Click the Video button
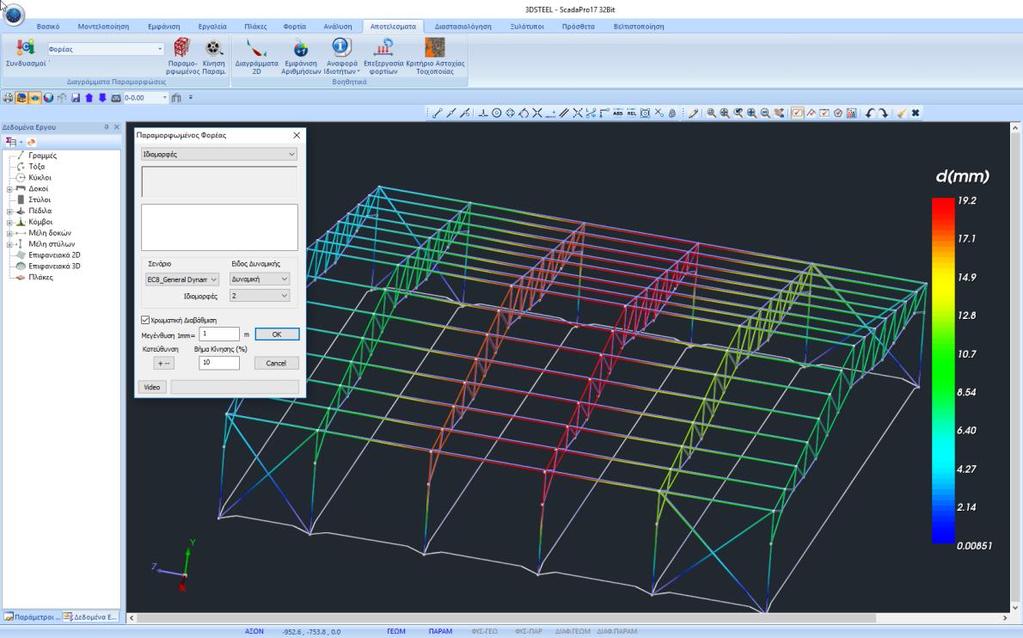The height and width of the screenshot is (638, 1023). pos(152,387)
